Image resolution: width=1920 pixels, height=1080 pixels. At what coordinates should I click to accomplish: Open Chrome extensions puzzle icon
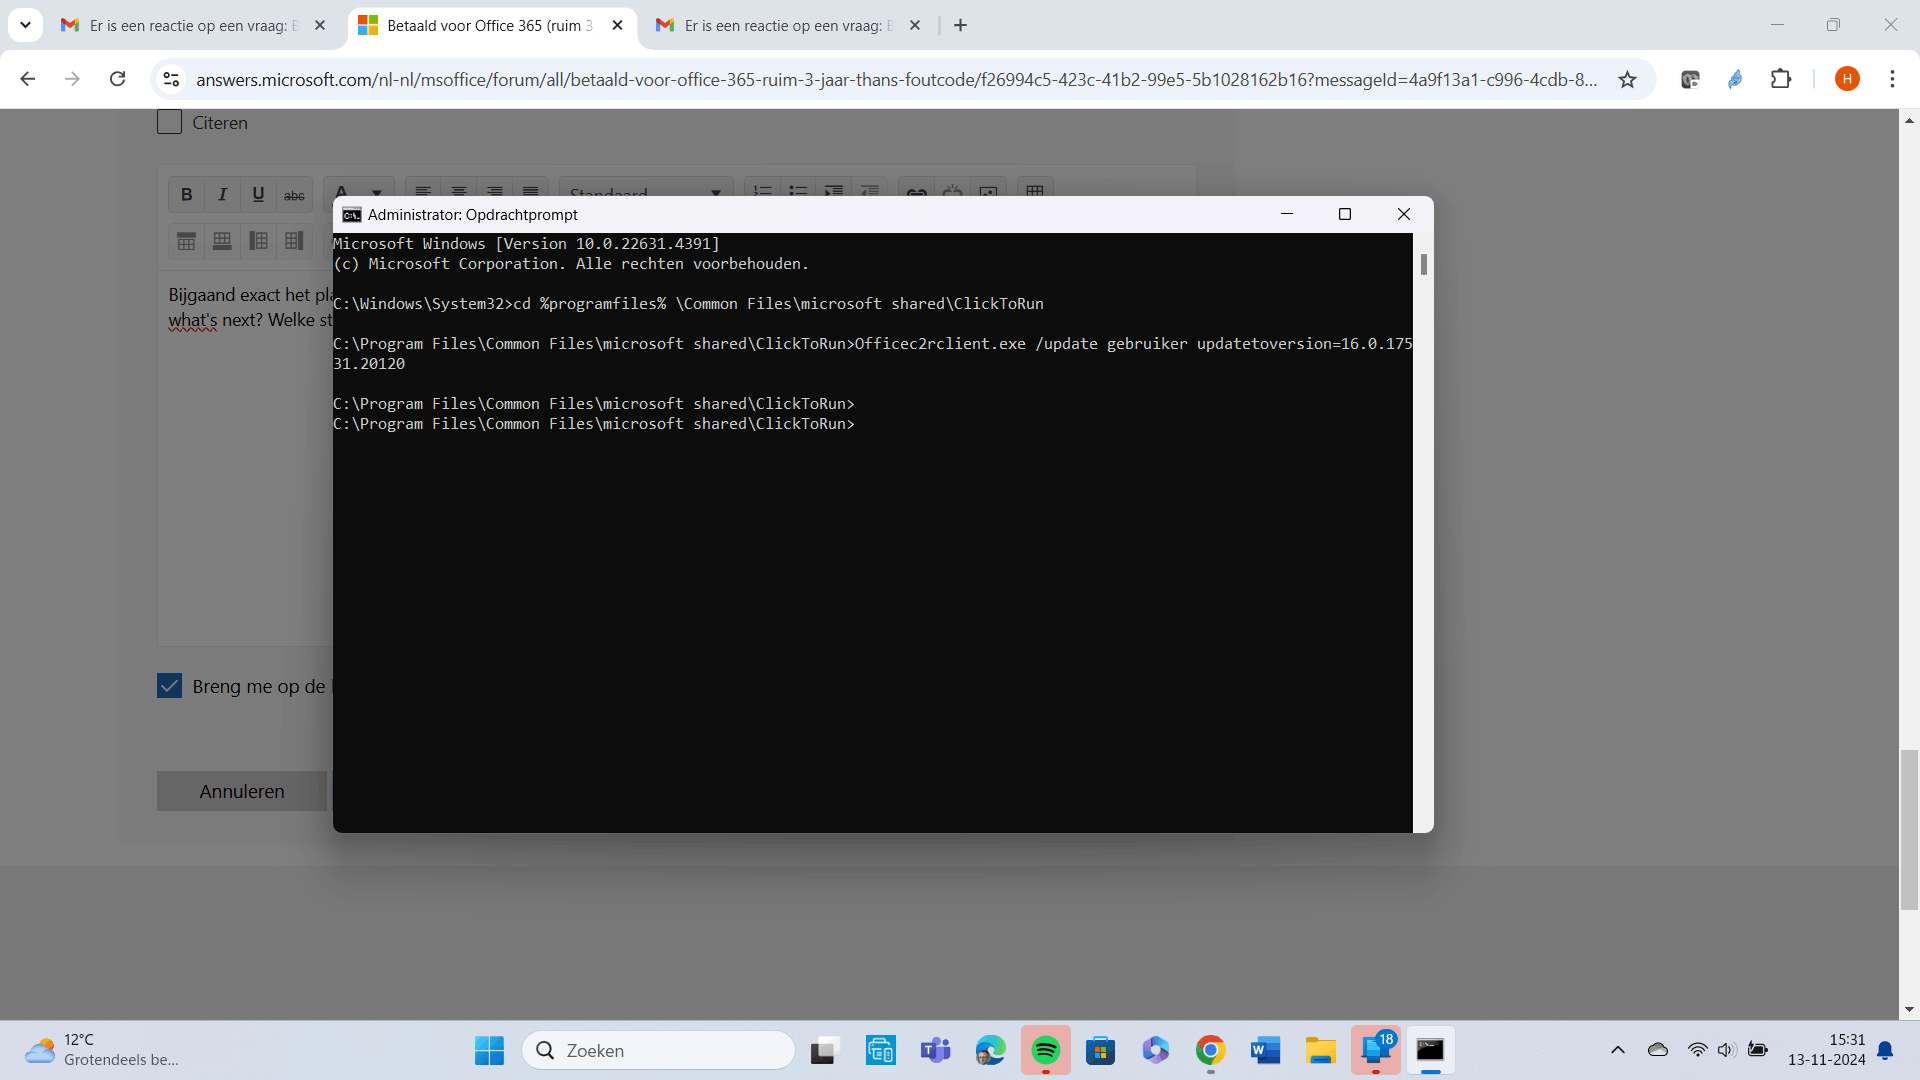coord(1781,79)
